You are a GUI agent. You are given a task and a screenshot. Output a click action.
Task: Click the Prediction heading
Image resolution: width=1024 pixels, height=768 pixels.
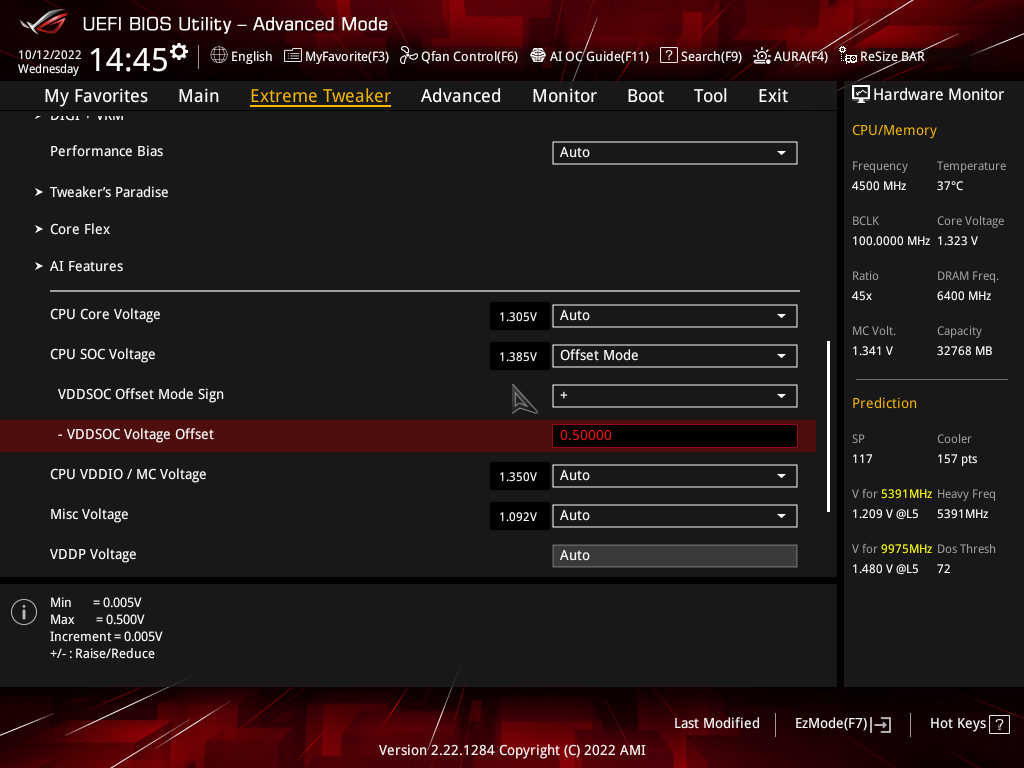coord(884,404)
